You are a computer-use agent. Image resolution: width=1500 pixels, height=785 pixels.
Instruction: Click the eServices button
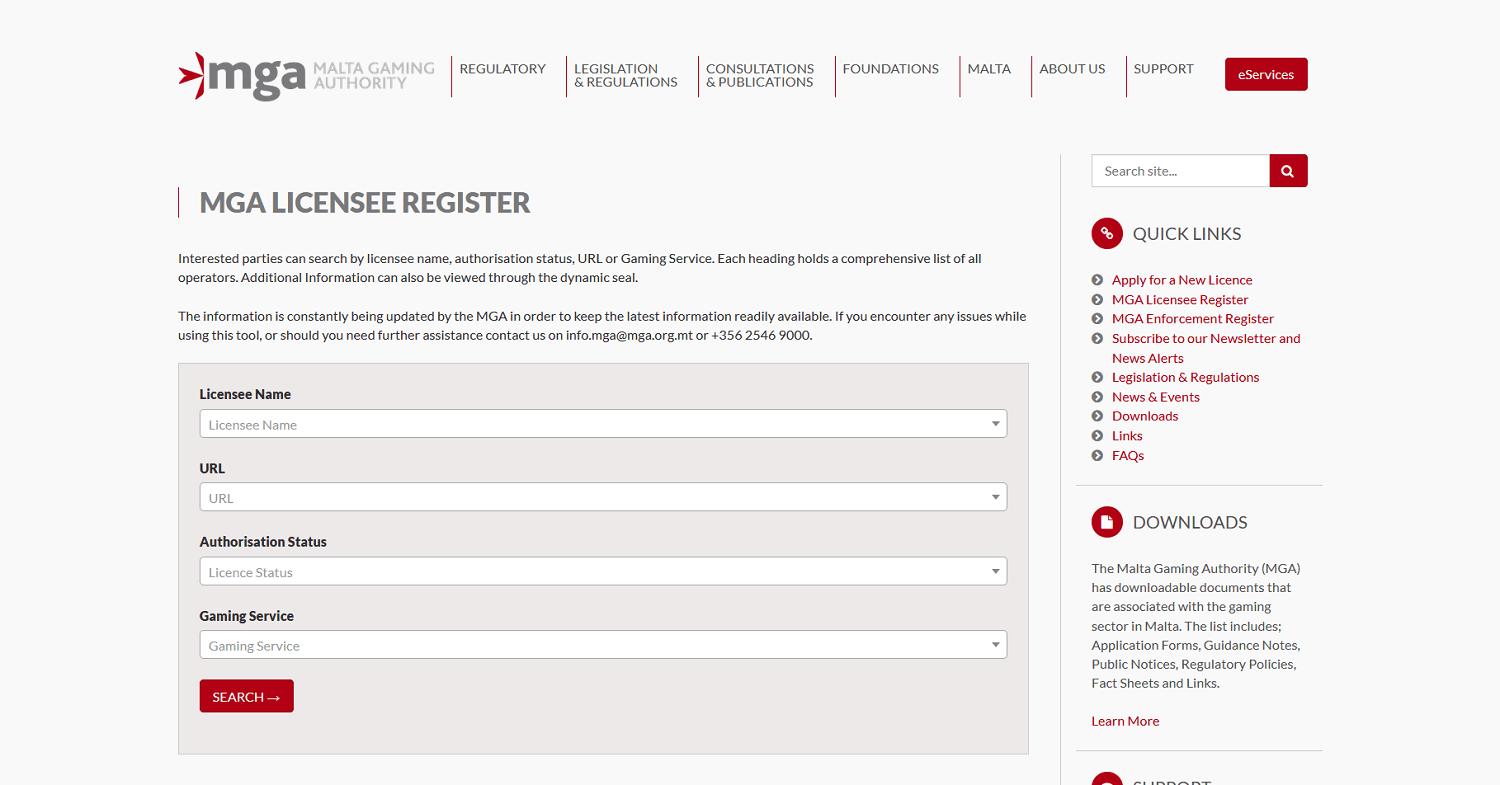pyautogui.click(x=1266, y=74)
